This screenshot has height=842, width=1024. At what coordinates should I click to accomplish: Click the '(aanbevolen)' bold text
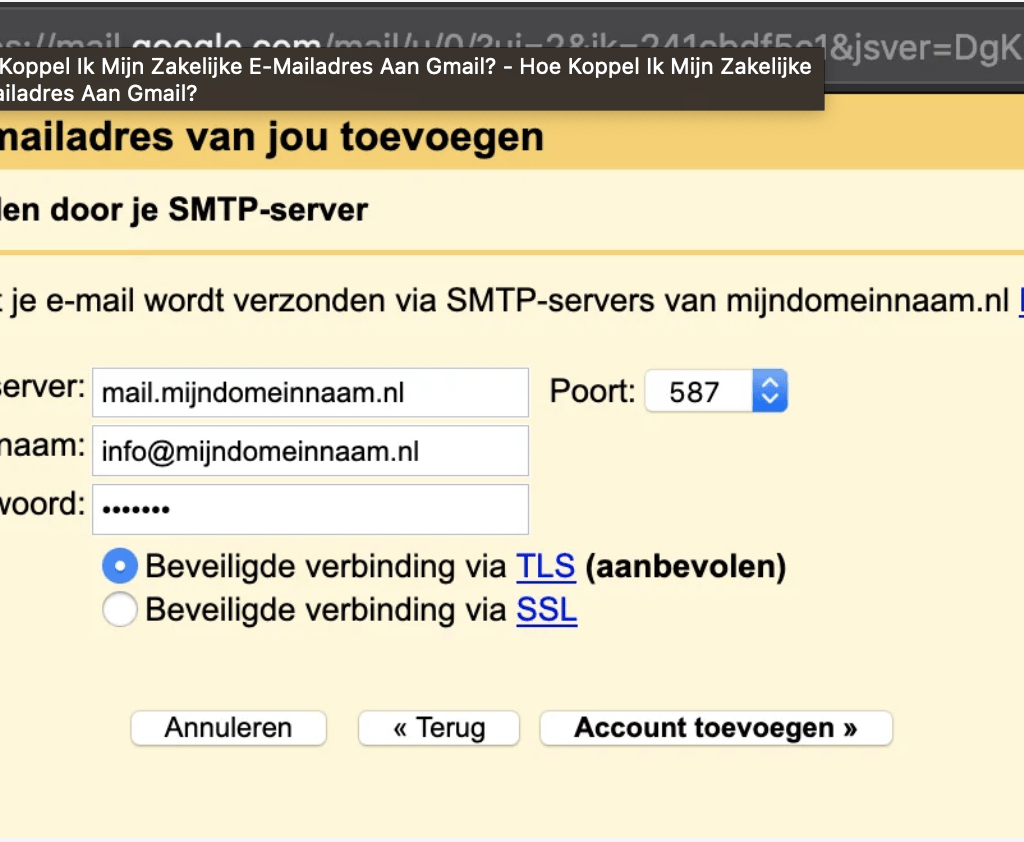[685, 567]
